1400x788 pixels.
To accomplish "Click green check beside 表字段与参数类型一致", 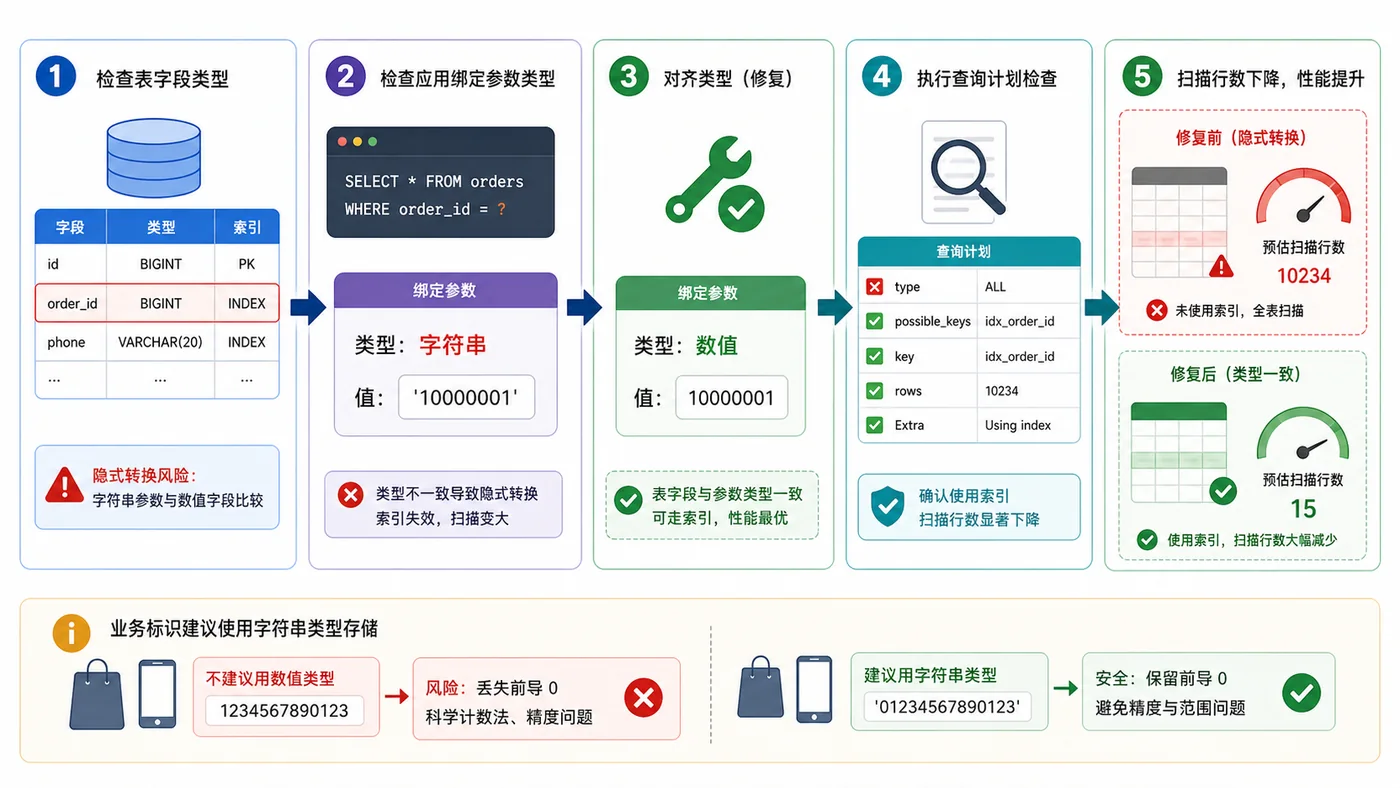I will (x=628, y=499).
